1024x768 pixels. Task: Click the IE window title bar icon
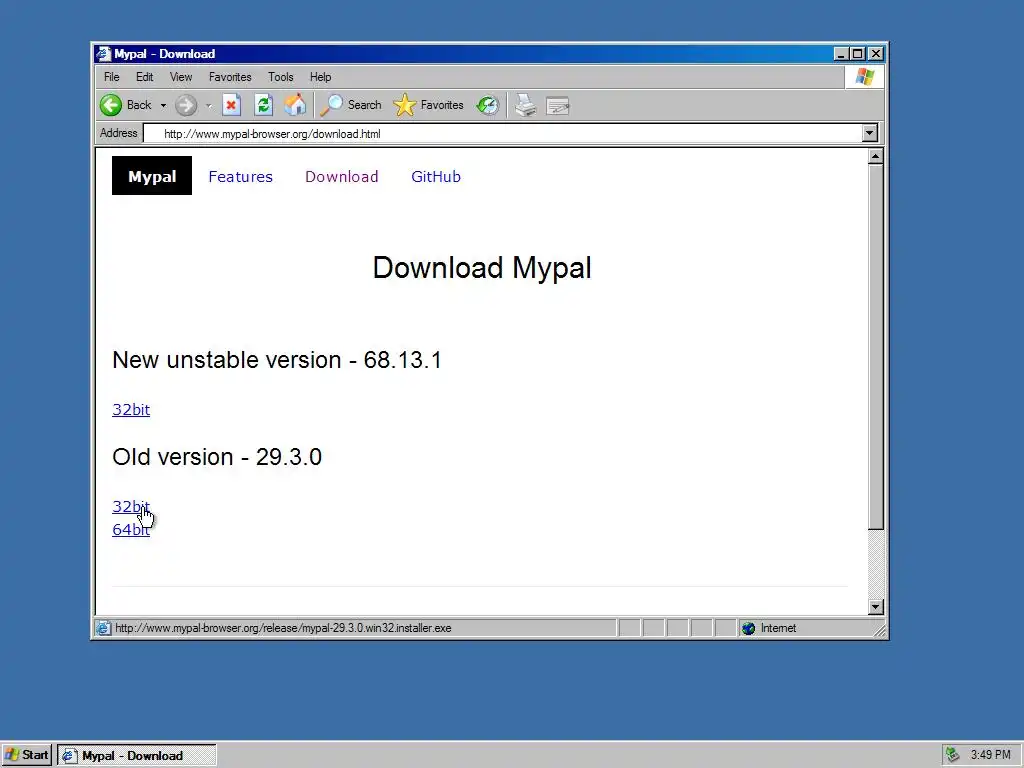[x=103, y=54]
